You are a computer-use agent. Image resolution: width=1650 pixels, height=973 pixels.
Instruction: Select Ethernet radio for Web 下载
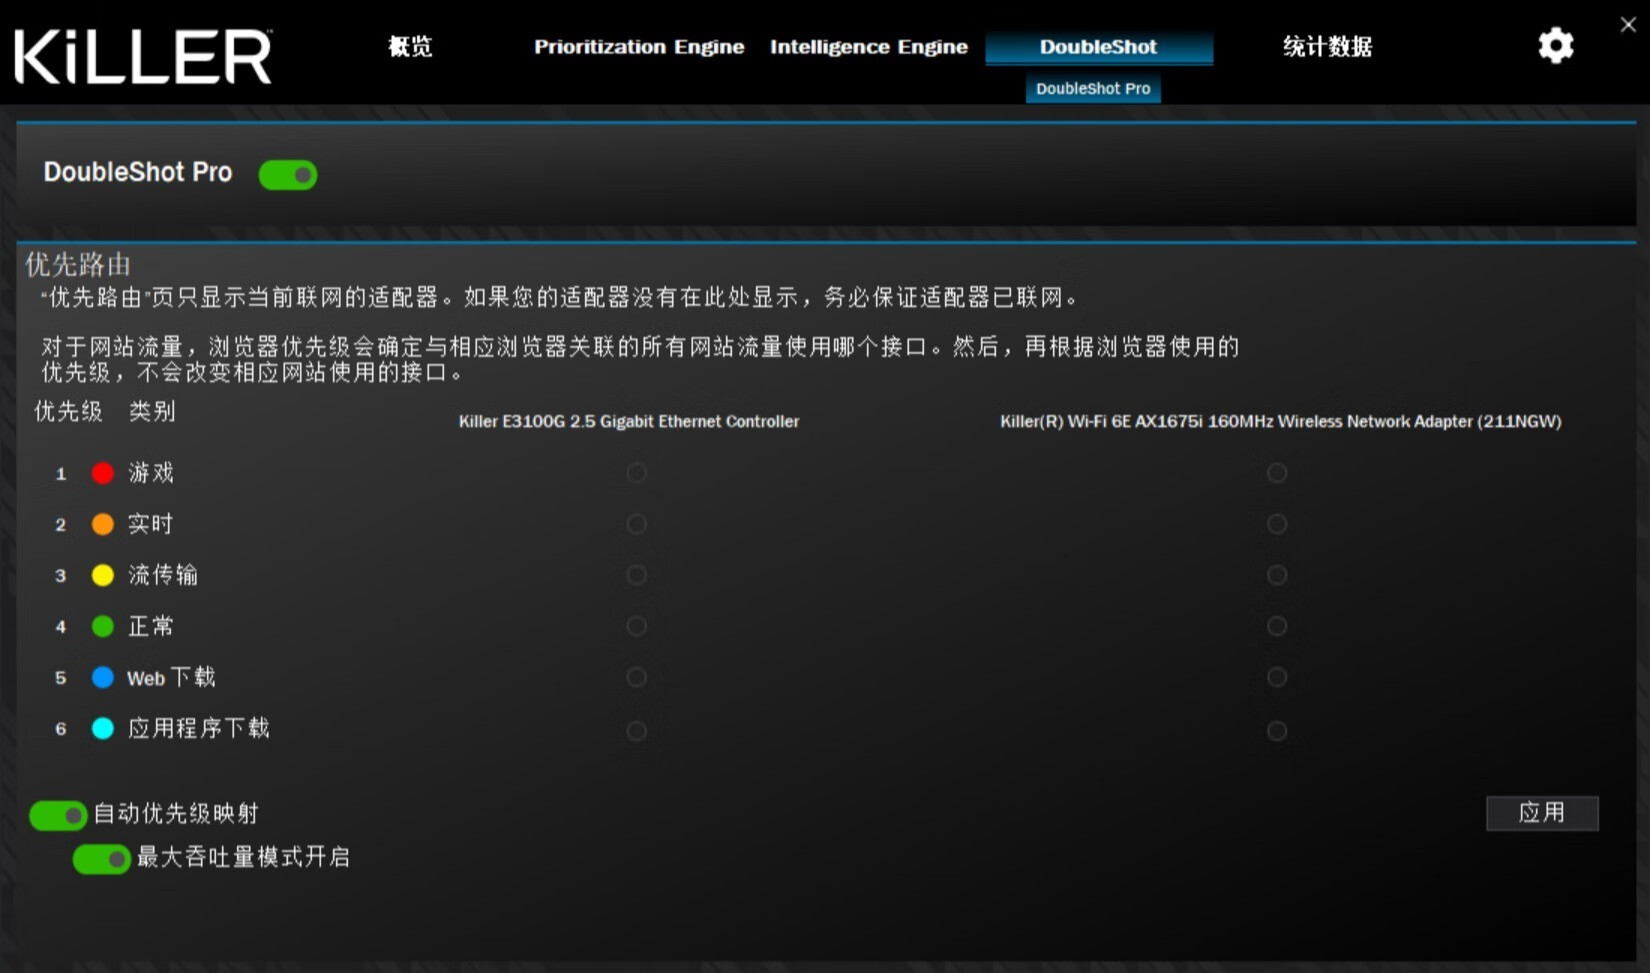tap(636, 677)
